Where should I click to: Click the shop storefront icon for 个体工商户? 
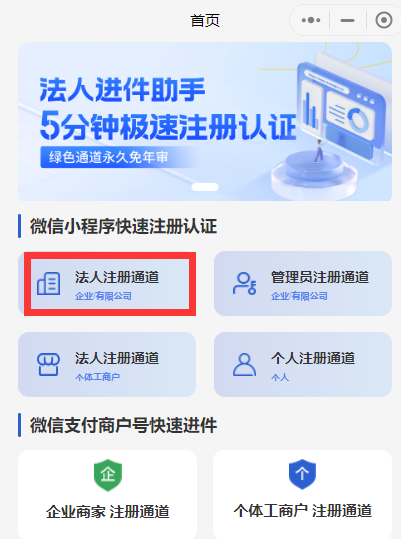point(48,364)
